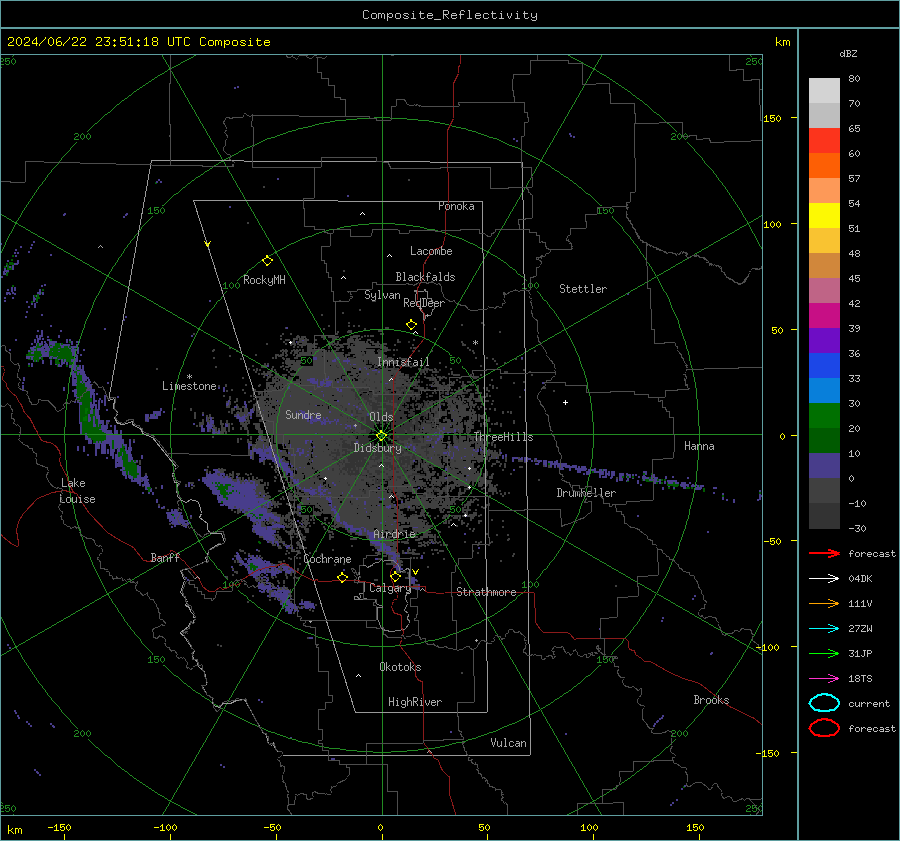
Task: Click the magenta 18TS arrow legend icon
Action: [x=824, y=679]
